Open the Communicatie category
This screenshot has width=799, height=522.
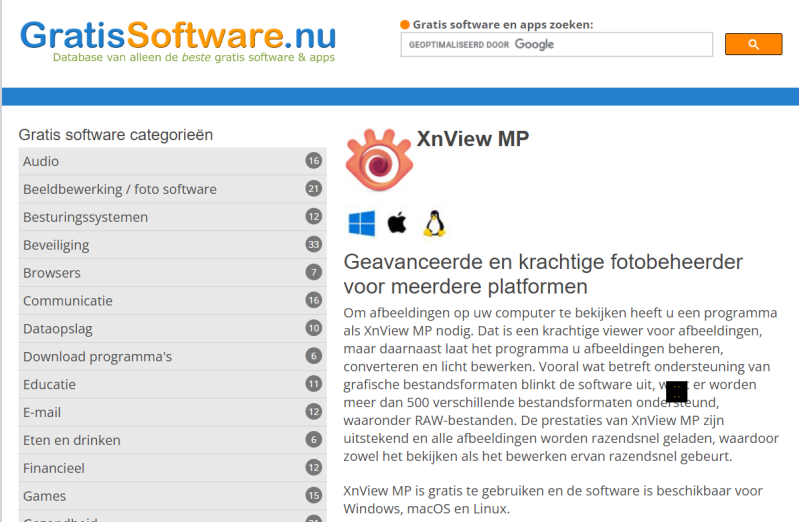tap(172, 301)
